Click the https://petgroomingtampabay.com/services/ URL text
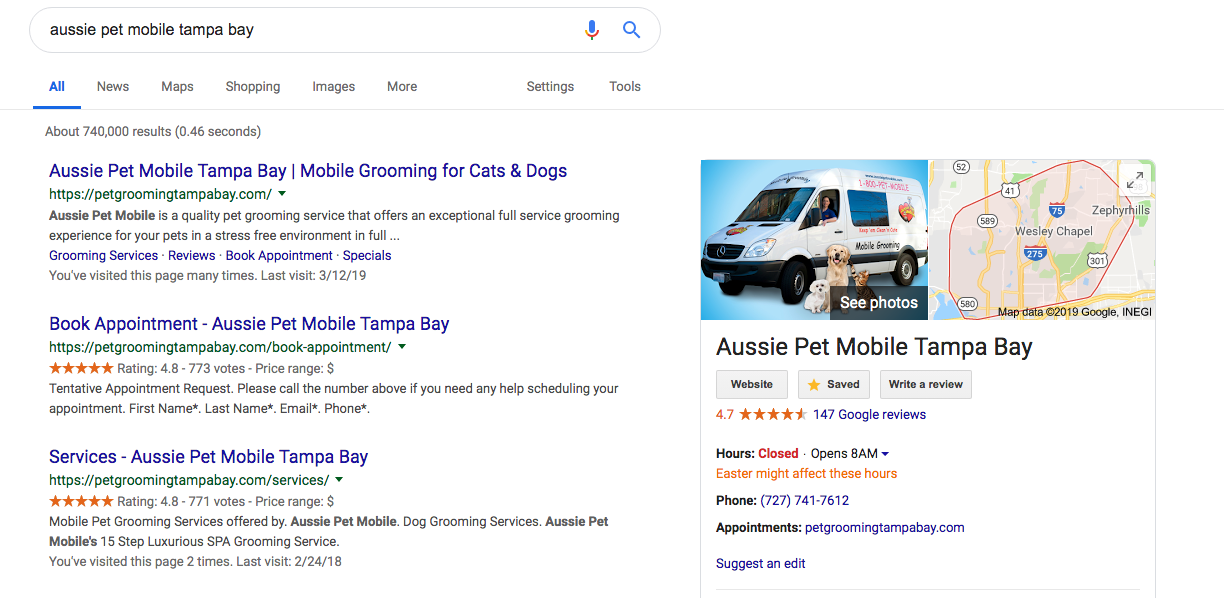 click(189, 480)
